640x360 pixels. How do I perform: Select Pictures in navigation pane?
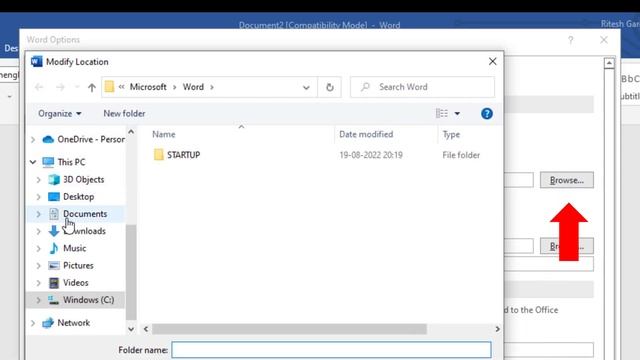(x=78, y=265)
